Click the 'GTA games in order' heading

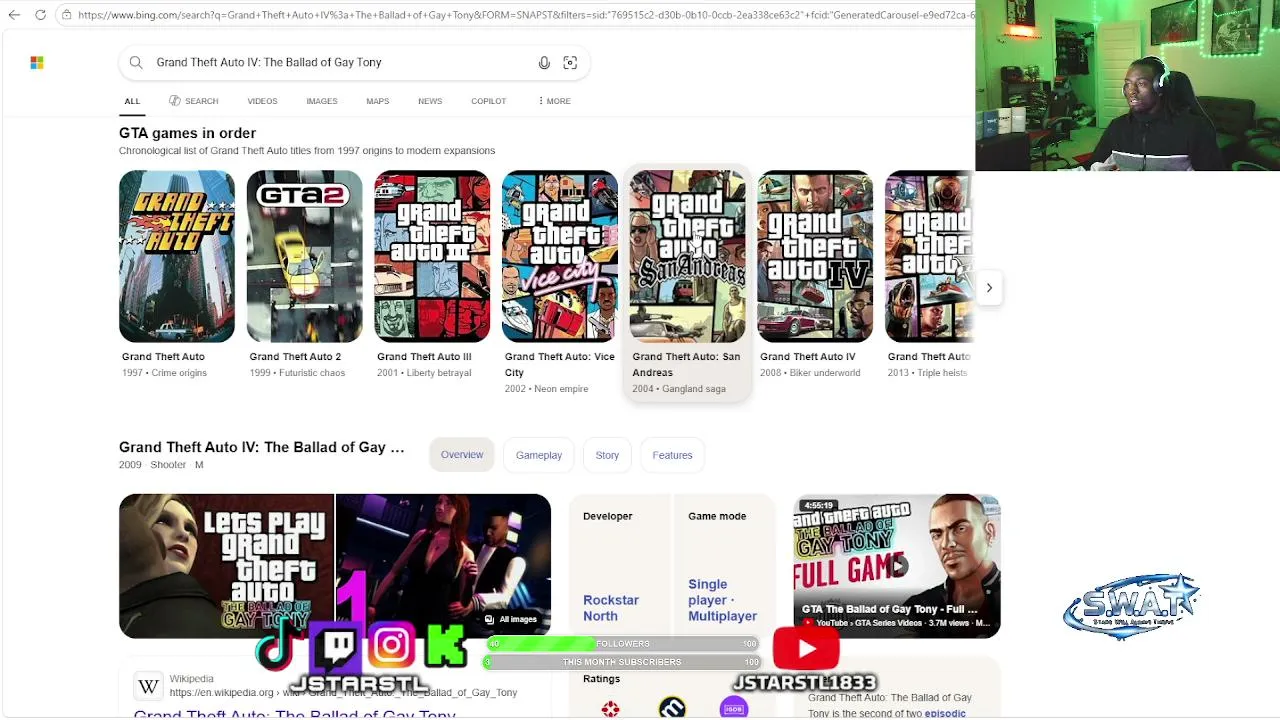pos(187,133)
